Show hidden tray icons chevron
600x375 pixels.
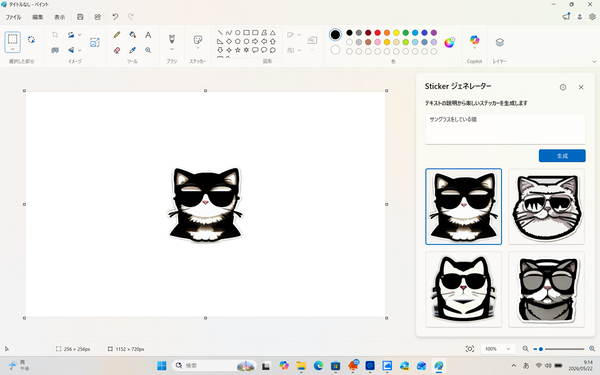(514, 365)
